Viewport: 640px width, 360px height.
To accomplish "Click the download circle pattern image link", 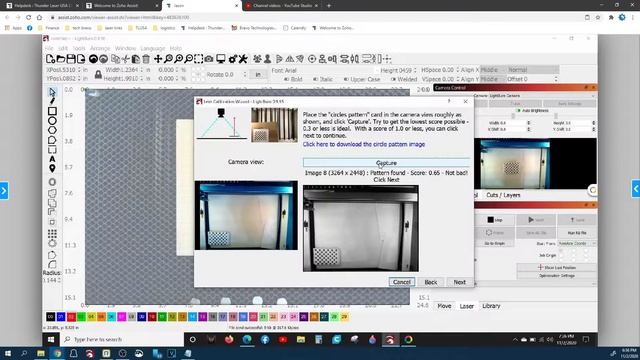I will click(x=364, y=144).
